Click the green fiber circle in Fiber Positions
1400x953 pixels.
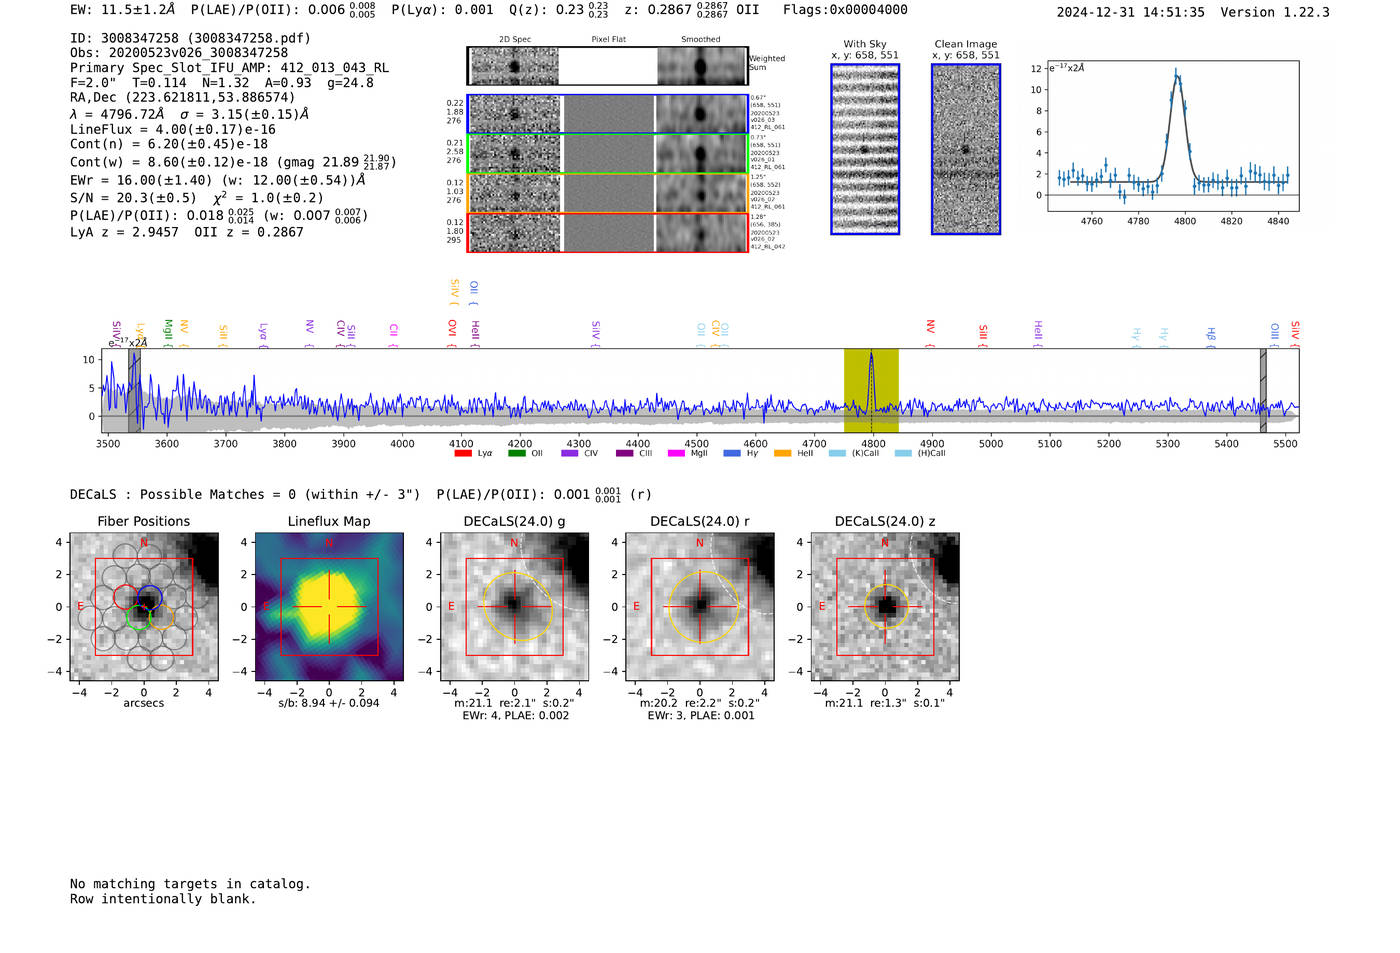point(139,617)
